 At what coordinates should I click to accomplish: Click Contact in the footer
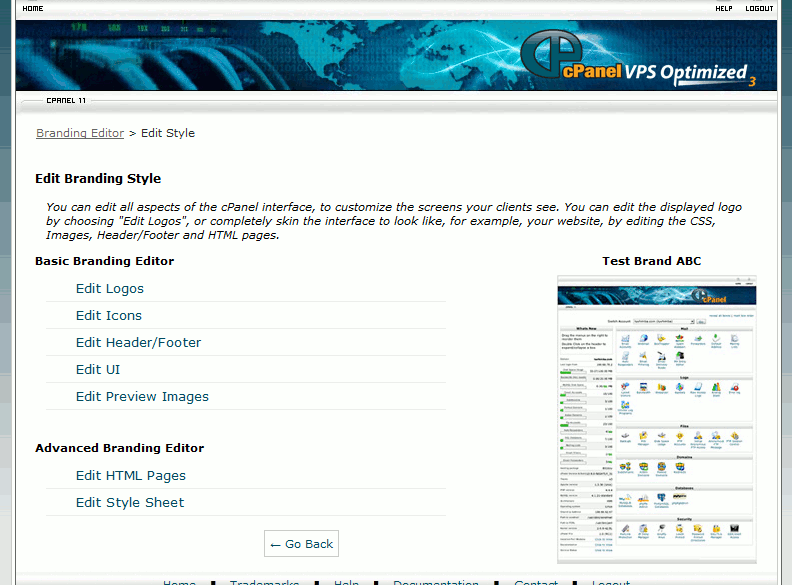click(536, 582)
